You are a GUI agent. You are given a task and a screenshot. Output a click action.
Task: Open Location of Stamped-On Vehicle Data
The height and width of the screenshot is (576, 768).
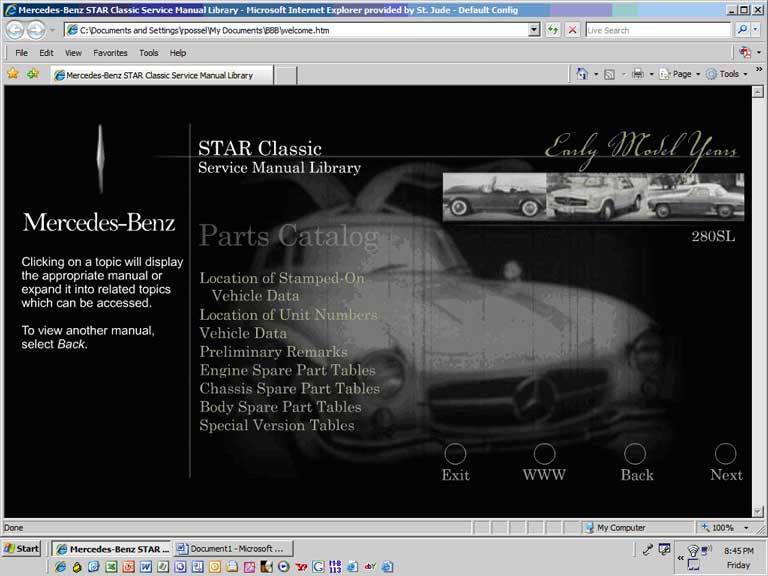(282, 287)
